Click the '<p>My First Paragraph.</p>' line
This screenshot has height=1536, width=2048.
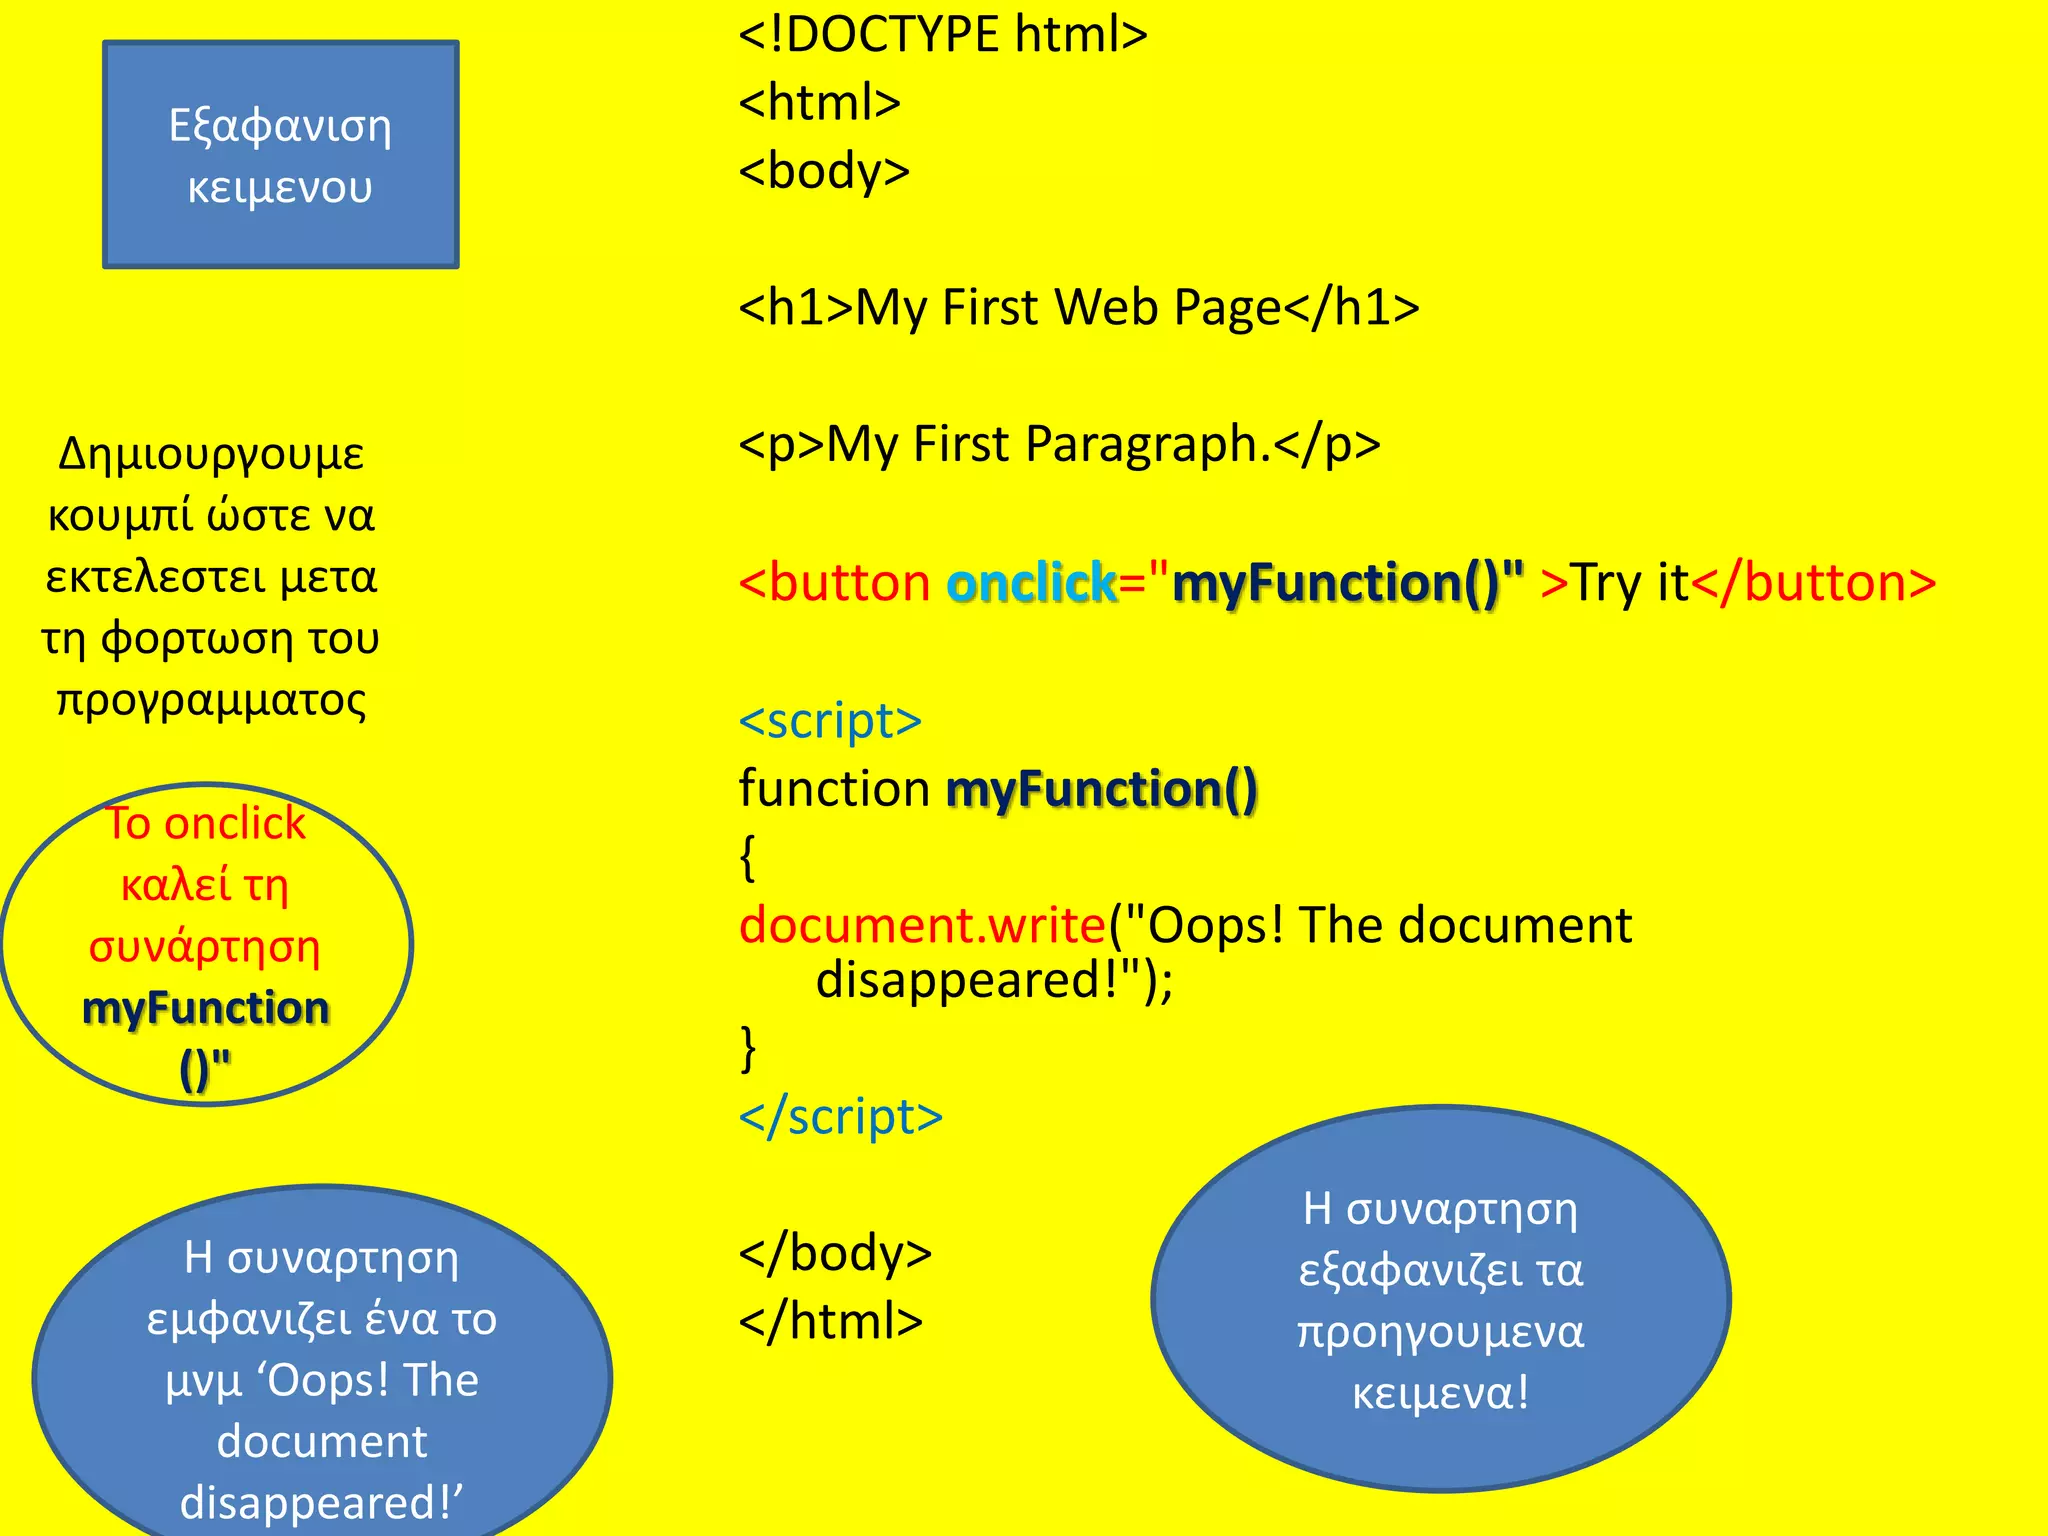(1059, 444)
